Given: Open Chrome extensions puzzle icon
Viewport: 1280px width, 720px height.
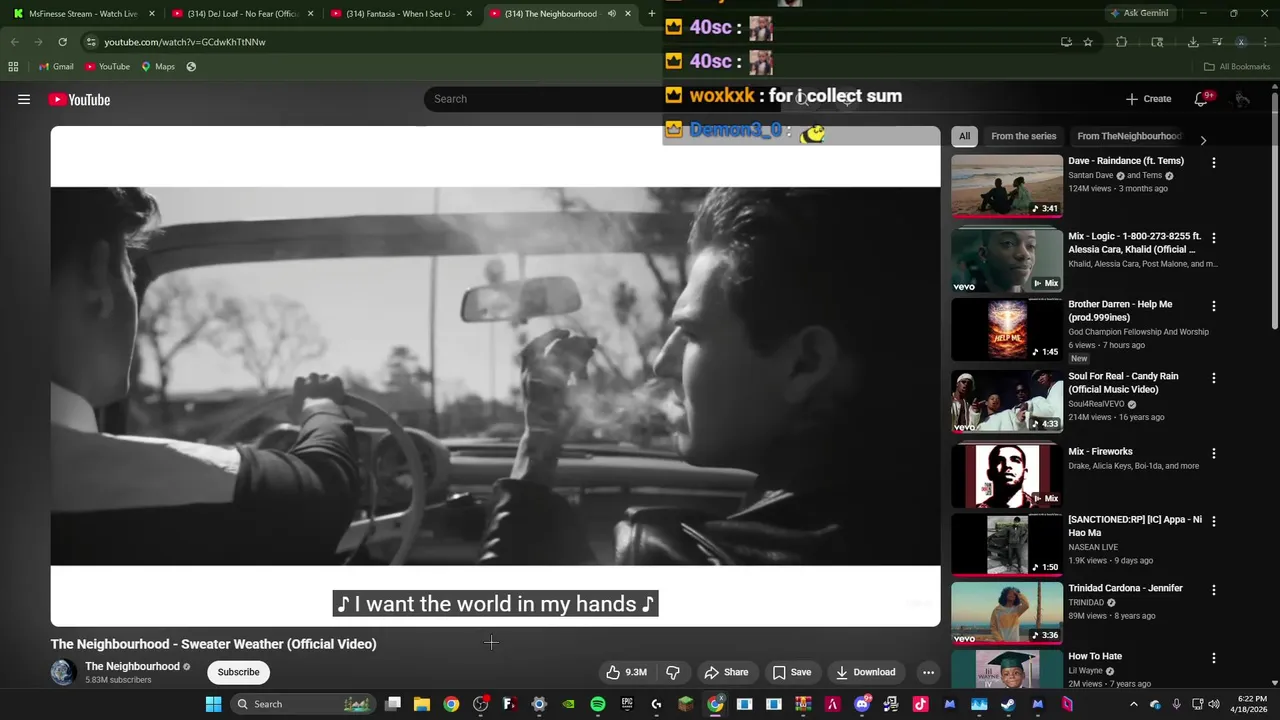Looking at the screenshot, I should coord(1121,42).
